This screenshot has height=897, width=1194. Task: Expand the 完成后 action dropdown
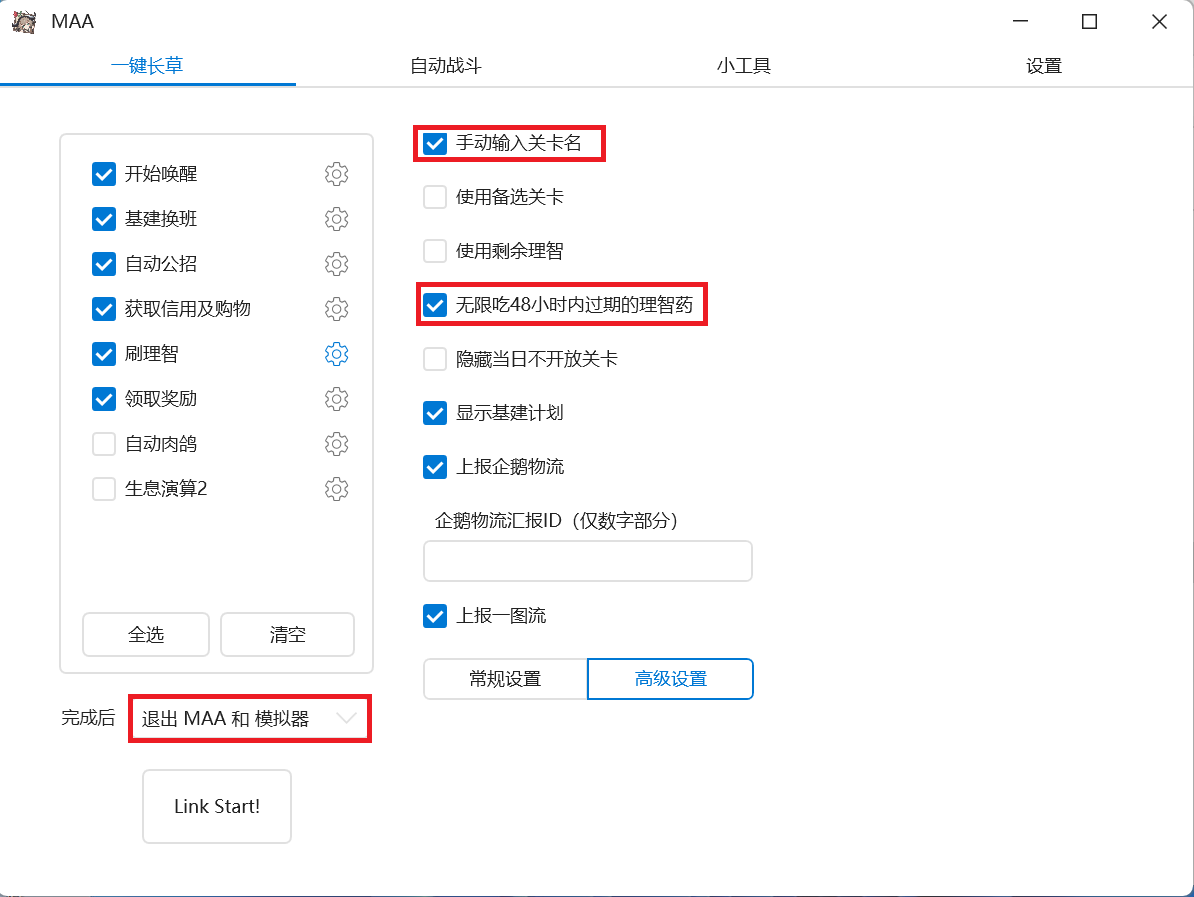pos(249,718)
